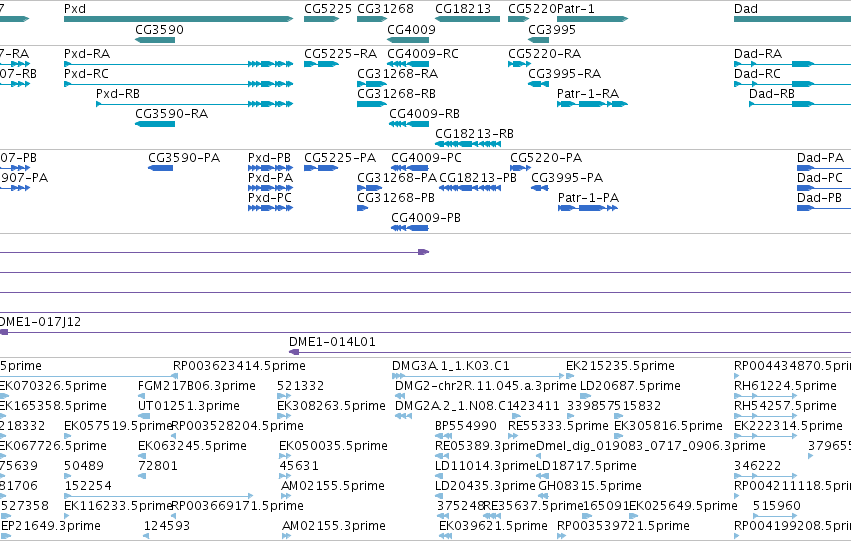Select the EK222314.5prime EST label
Viewport: 851px width, 541px height.
(789, 426)
